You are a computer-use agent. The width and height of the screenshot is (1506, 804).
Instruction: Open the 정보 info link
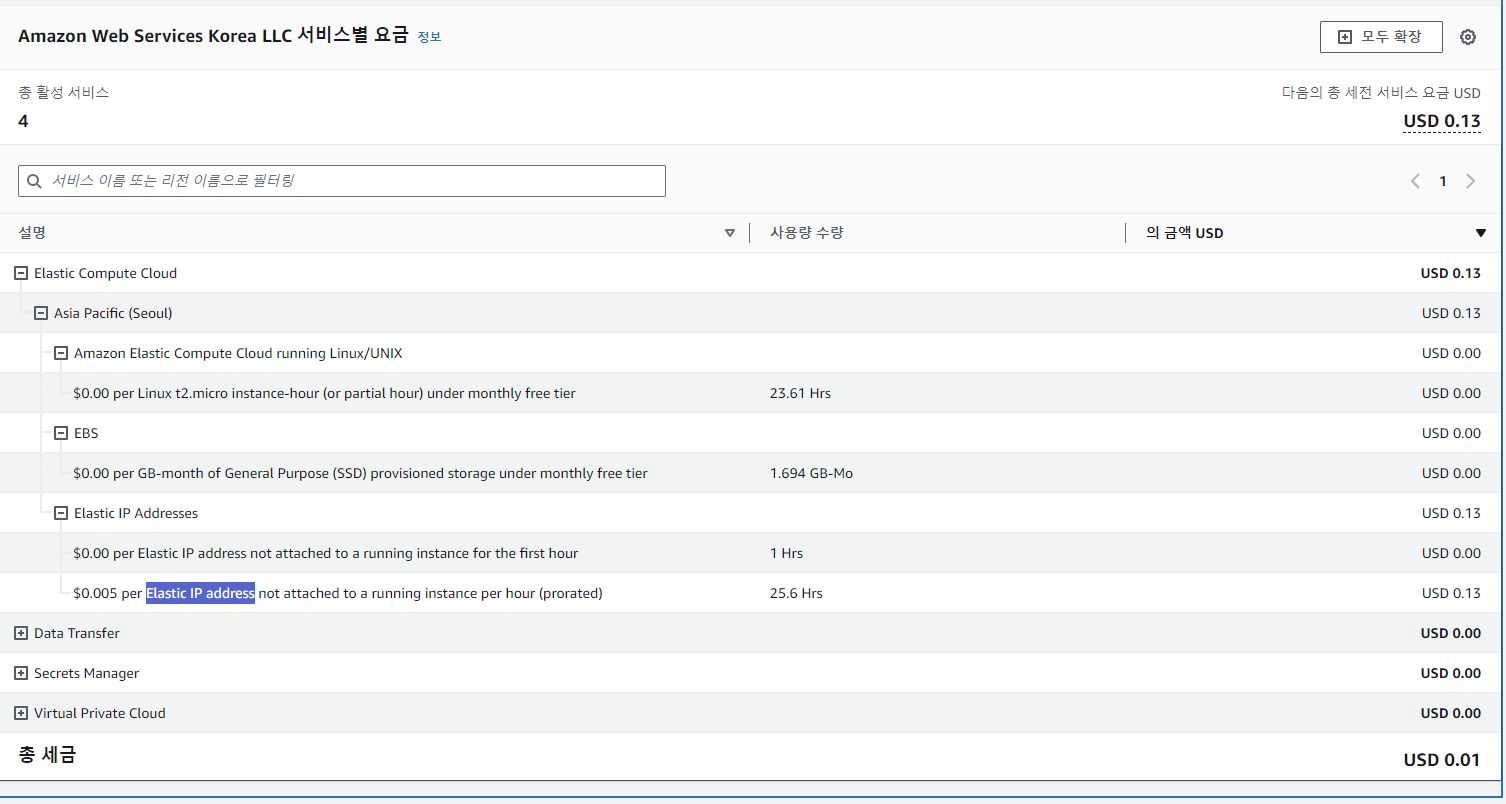click(429, 37)
